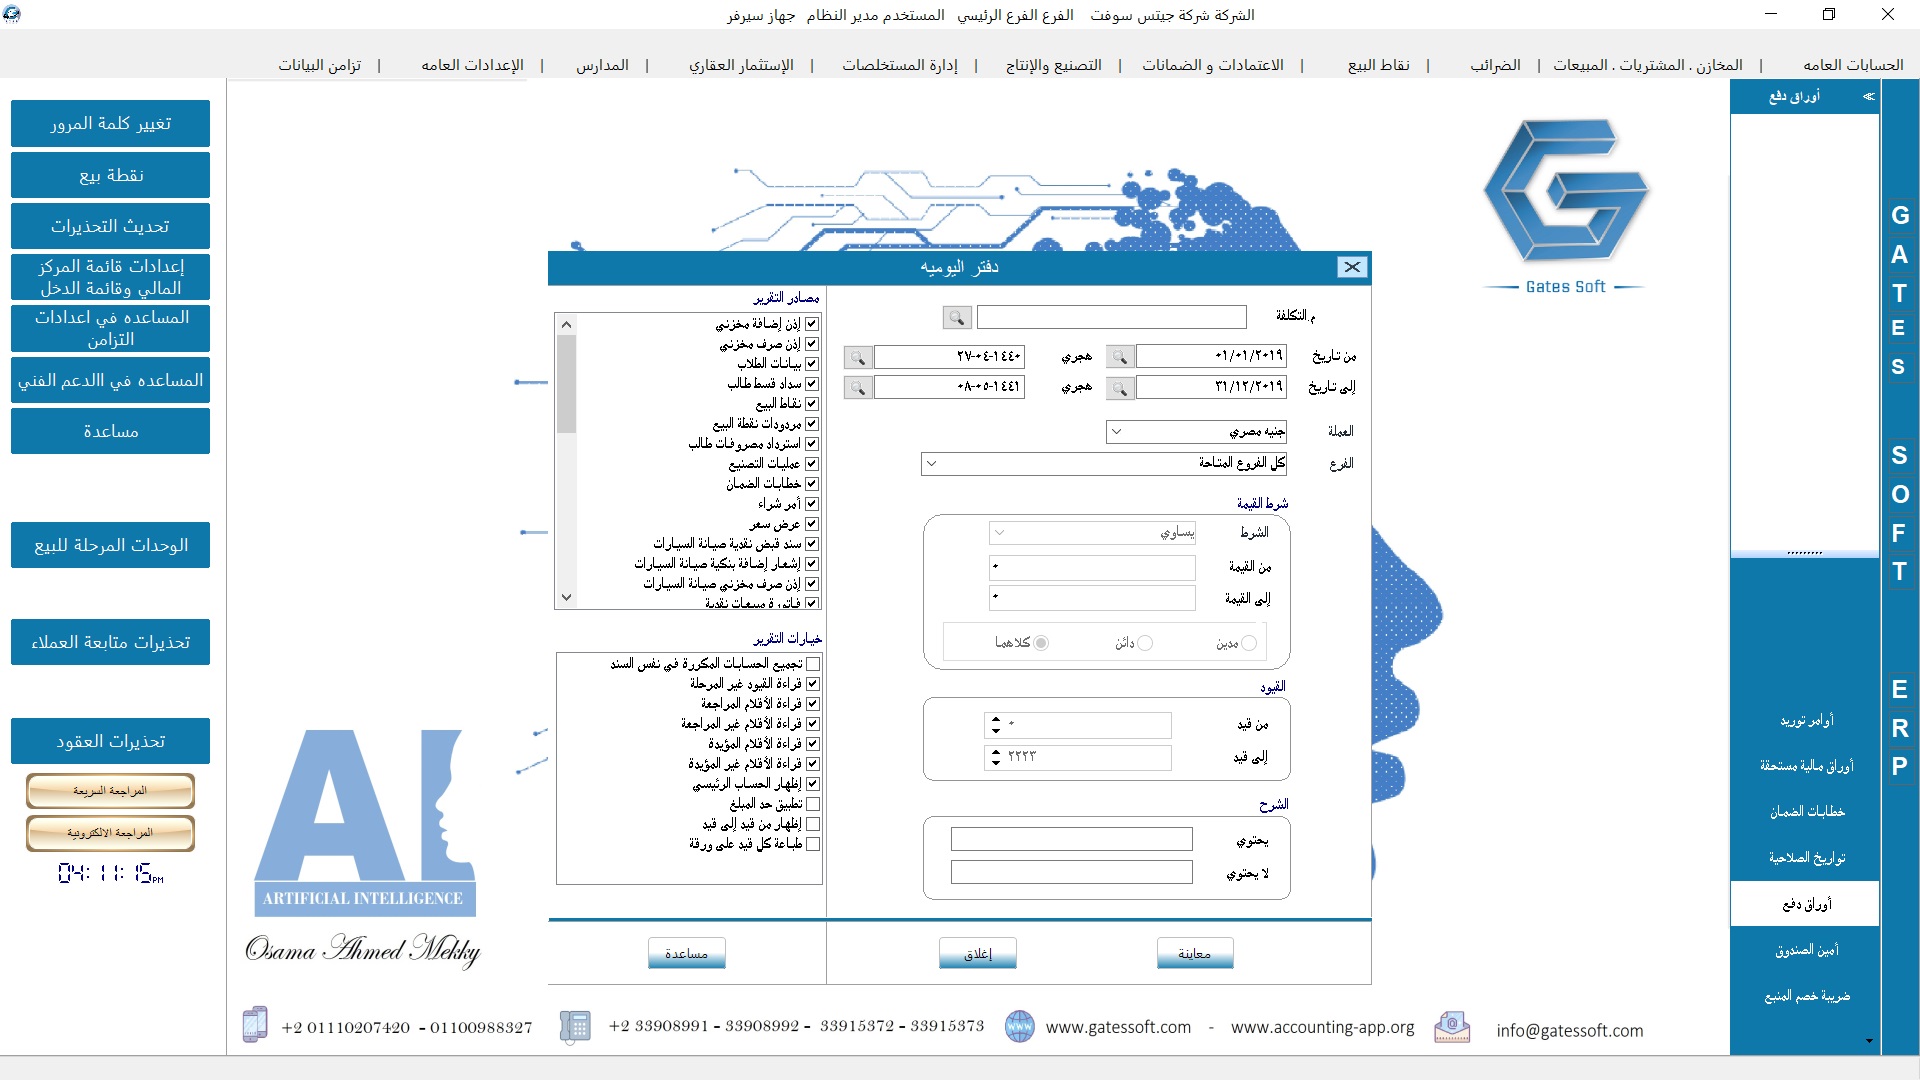Image resolution: width=1920 pixels, height=1080 pixels.
Task: Click المراجعة الالكترونية button
Action: point(110,833)
